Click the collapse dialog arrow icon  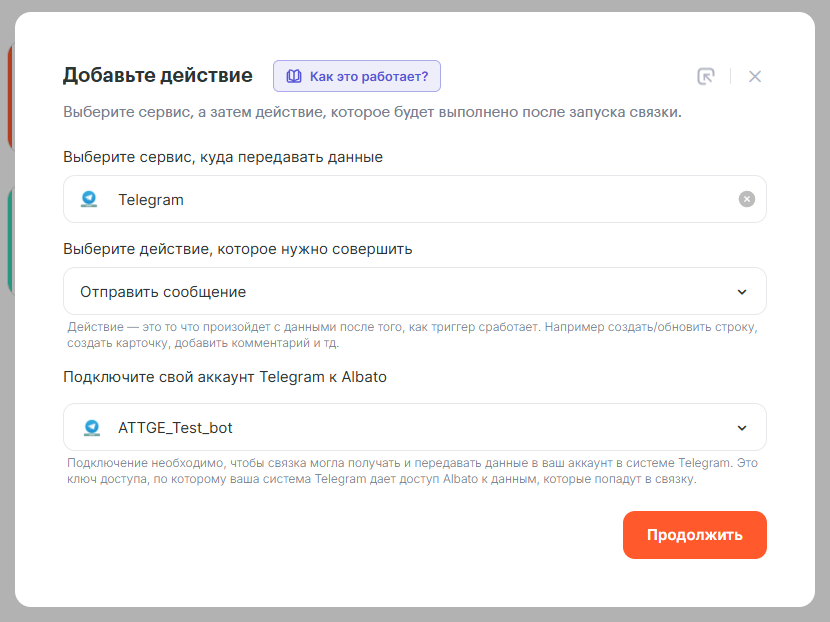(706, 77)
